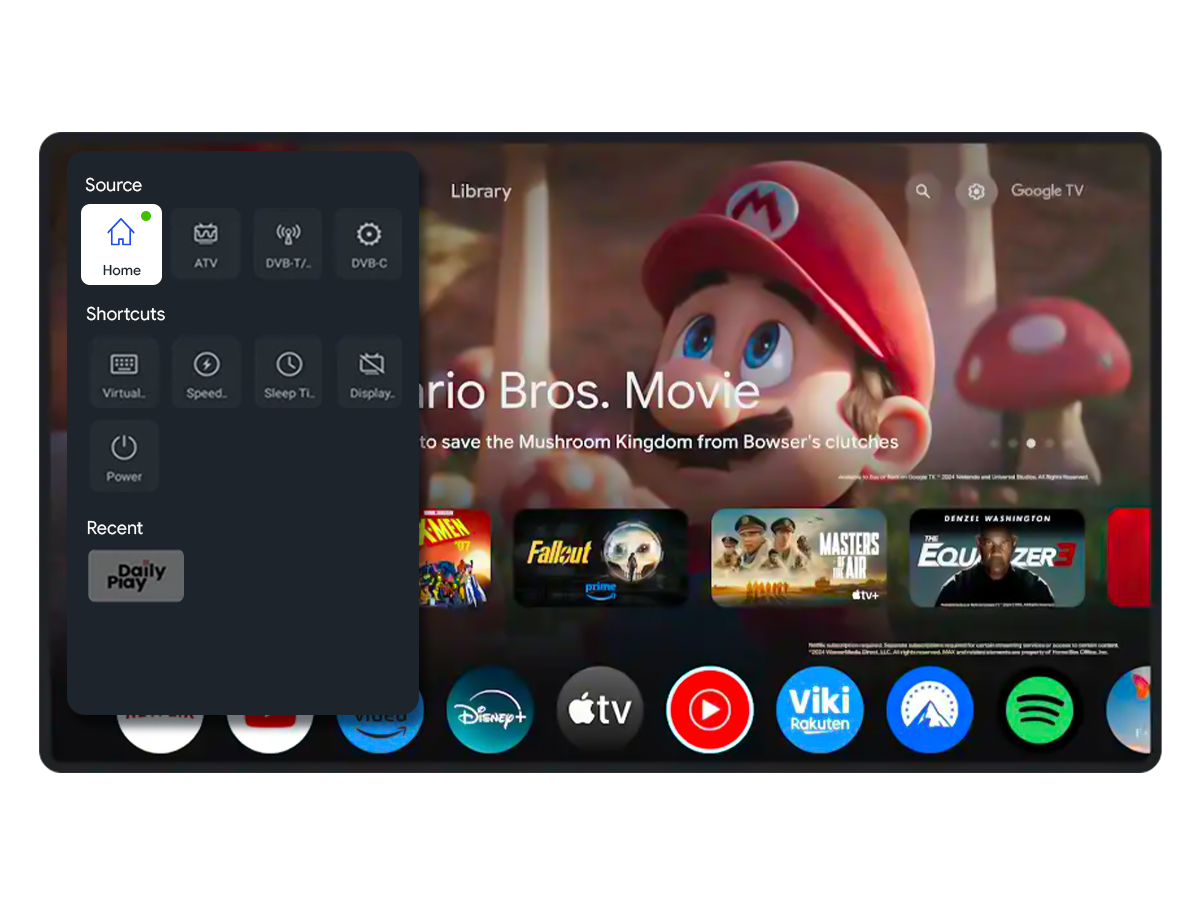Viewport: 1200px width, 900px height.
Task: Open the Sleep Timer shortcut
Action: pyautogui.click(x=288, y=373)
